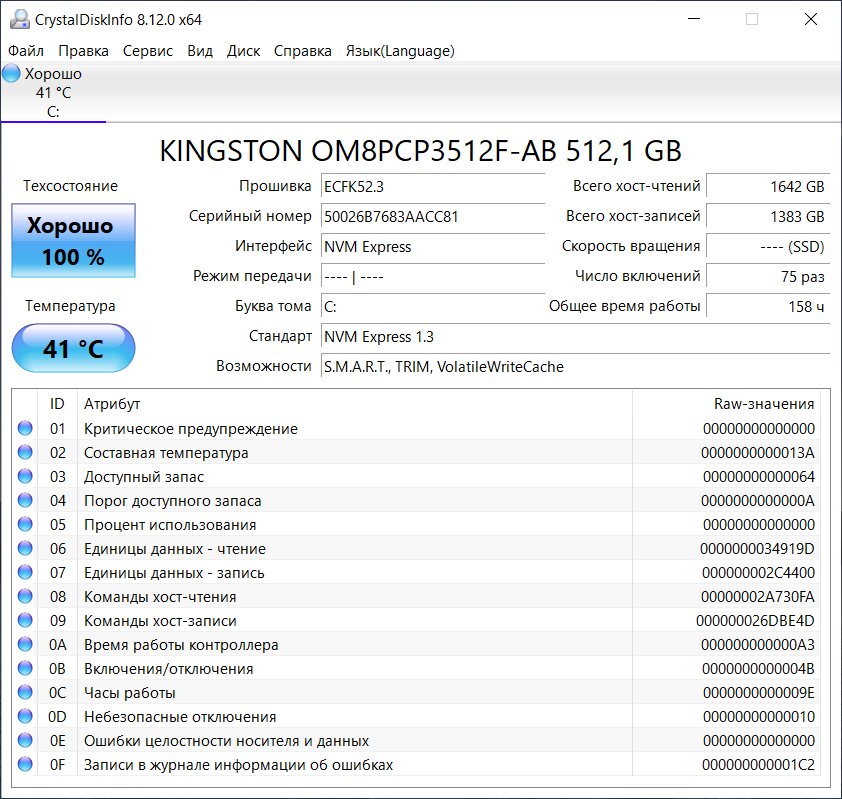Click the ID column header

[x=57, y=404]
